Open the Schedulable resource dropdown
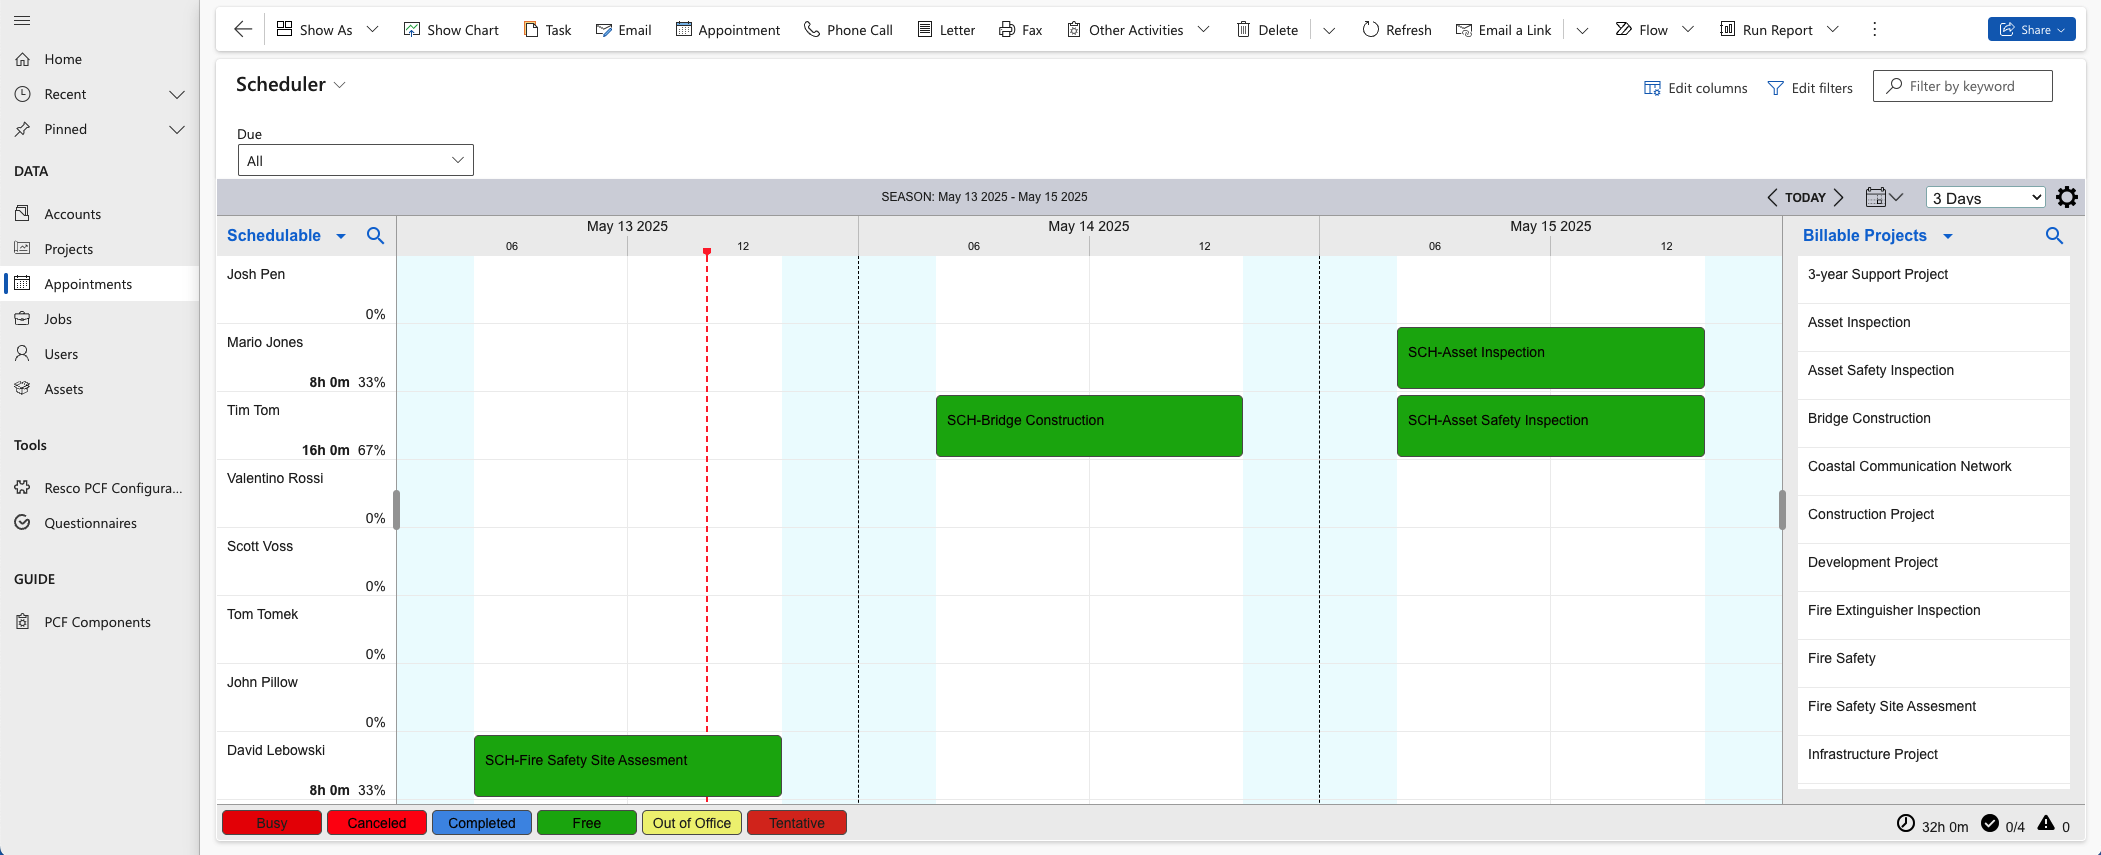Viewport: 2101px width, 855px height. coord(286,235)
